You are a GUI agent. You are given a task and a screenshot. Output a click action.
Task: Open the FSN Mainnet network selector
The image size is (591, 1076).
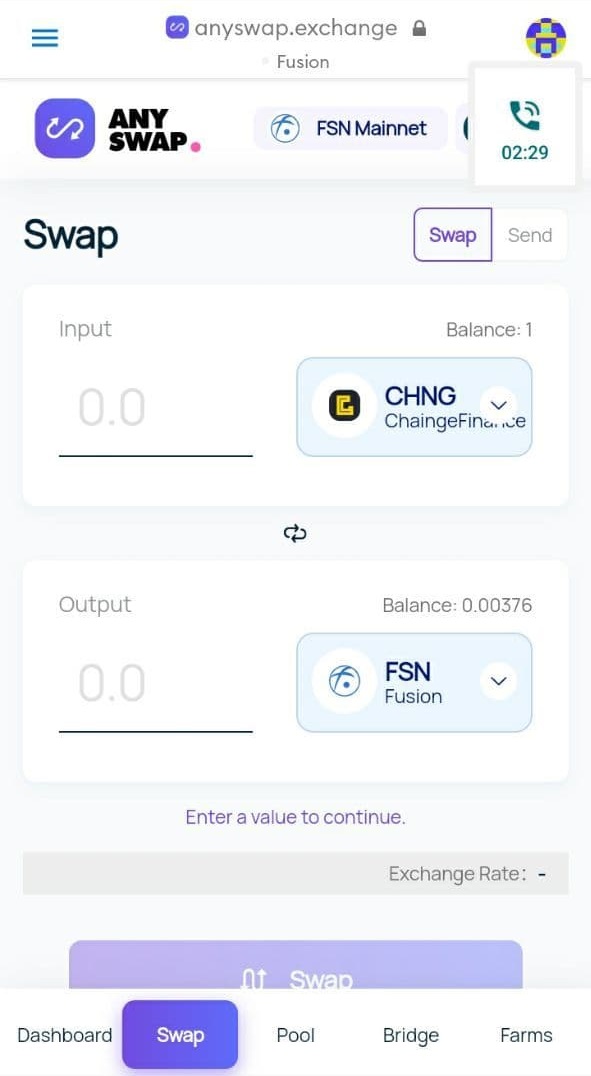(351, 128)
